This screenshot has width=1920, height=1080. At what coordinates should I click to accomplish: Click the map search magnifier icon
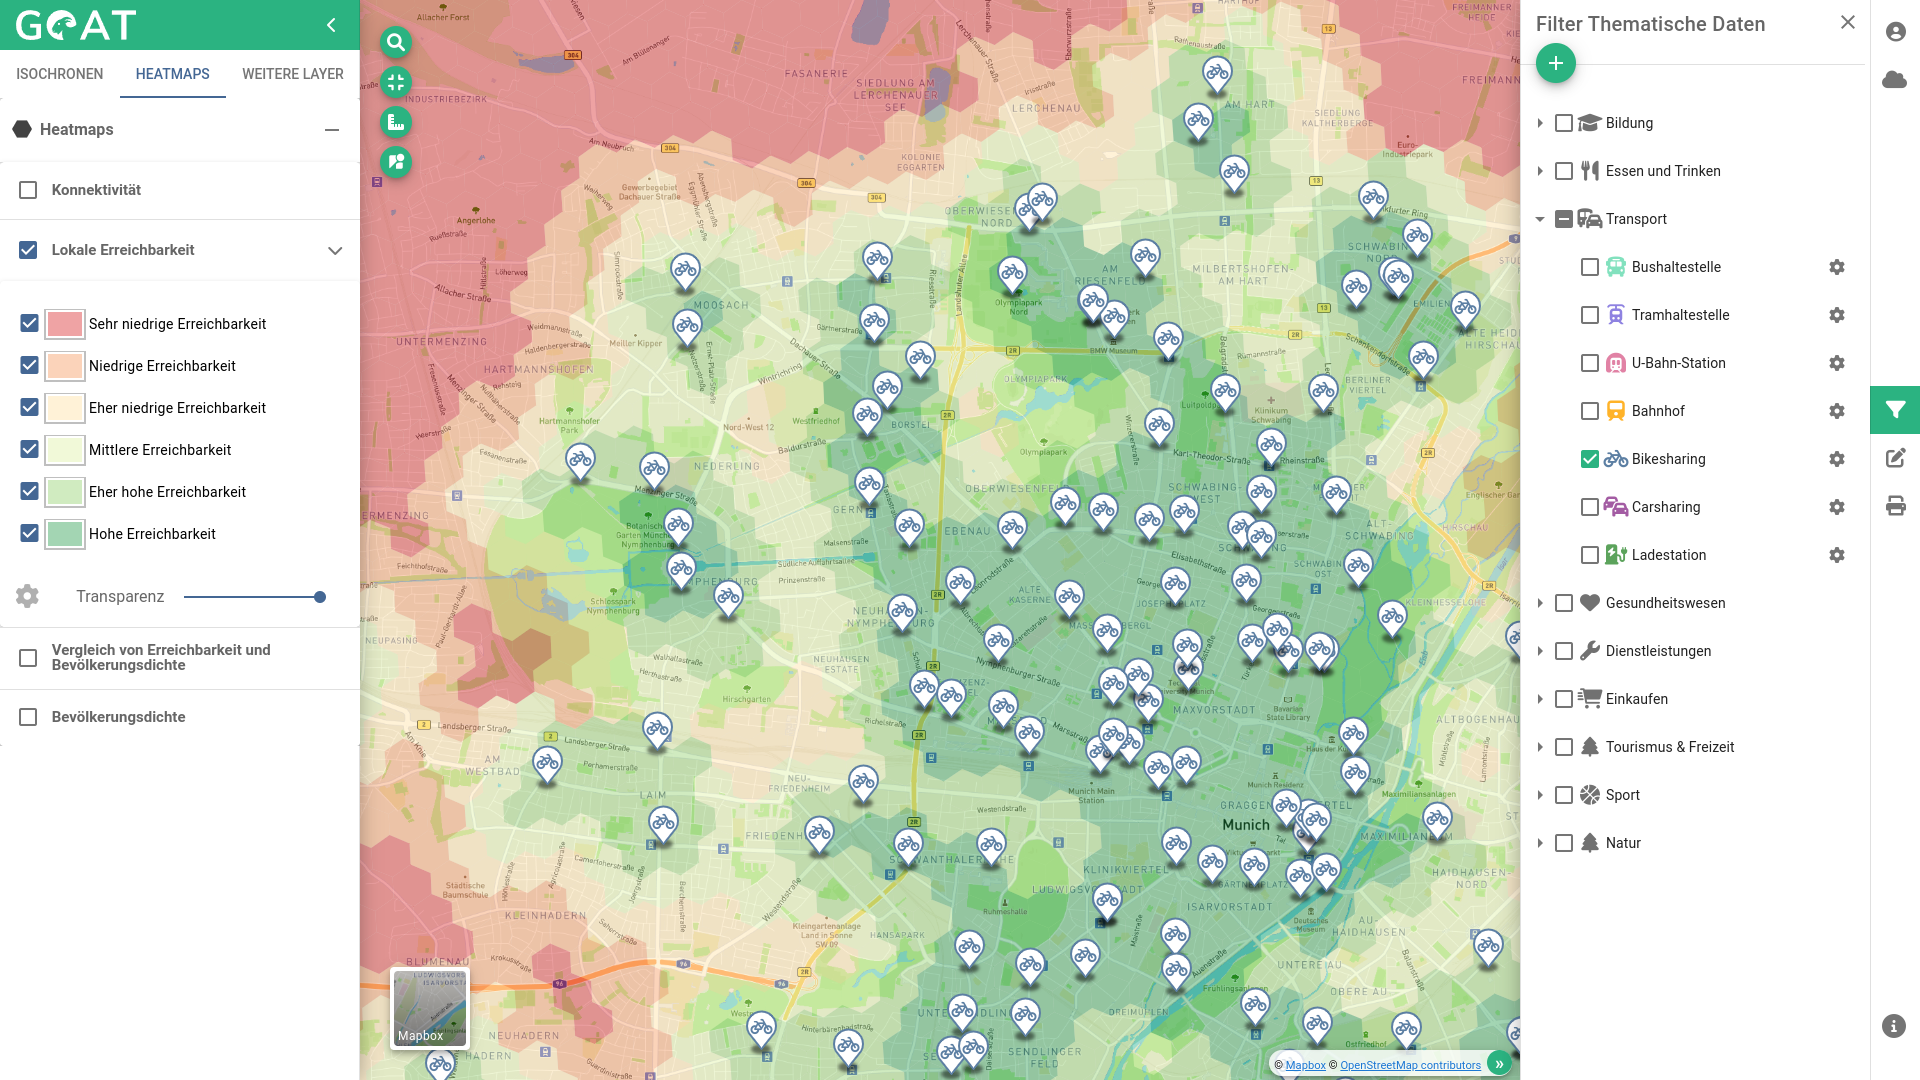[x=396, y=42]
